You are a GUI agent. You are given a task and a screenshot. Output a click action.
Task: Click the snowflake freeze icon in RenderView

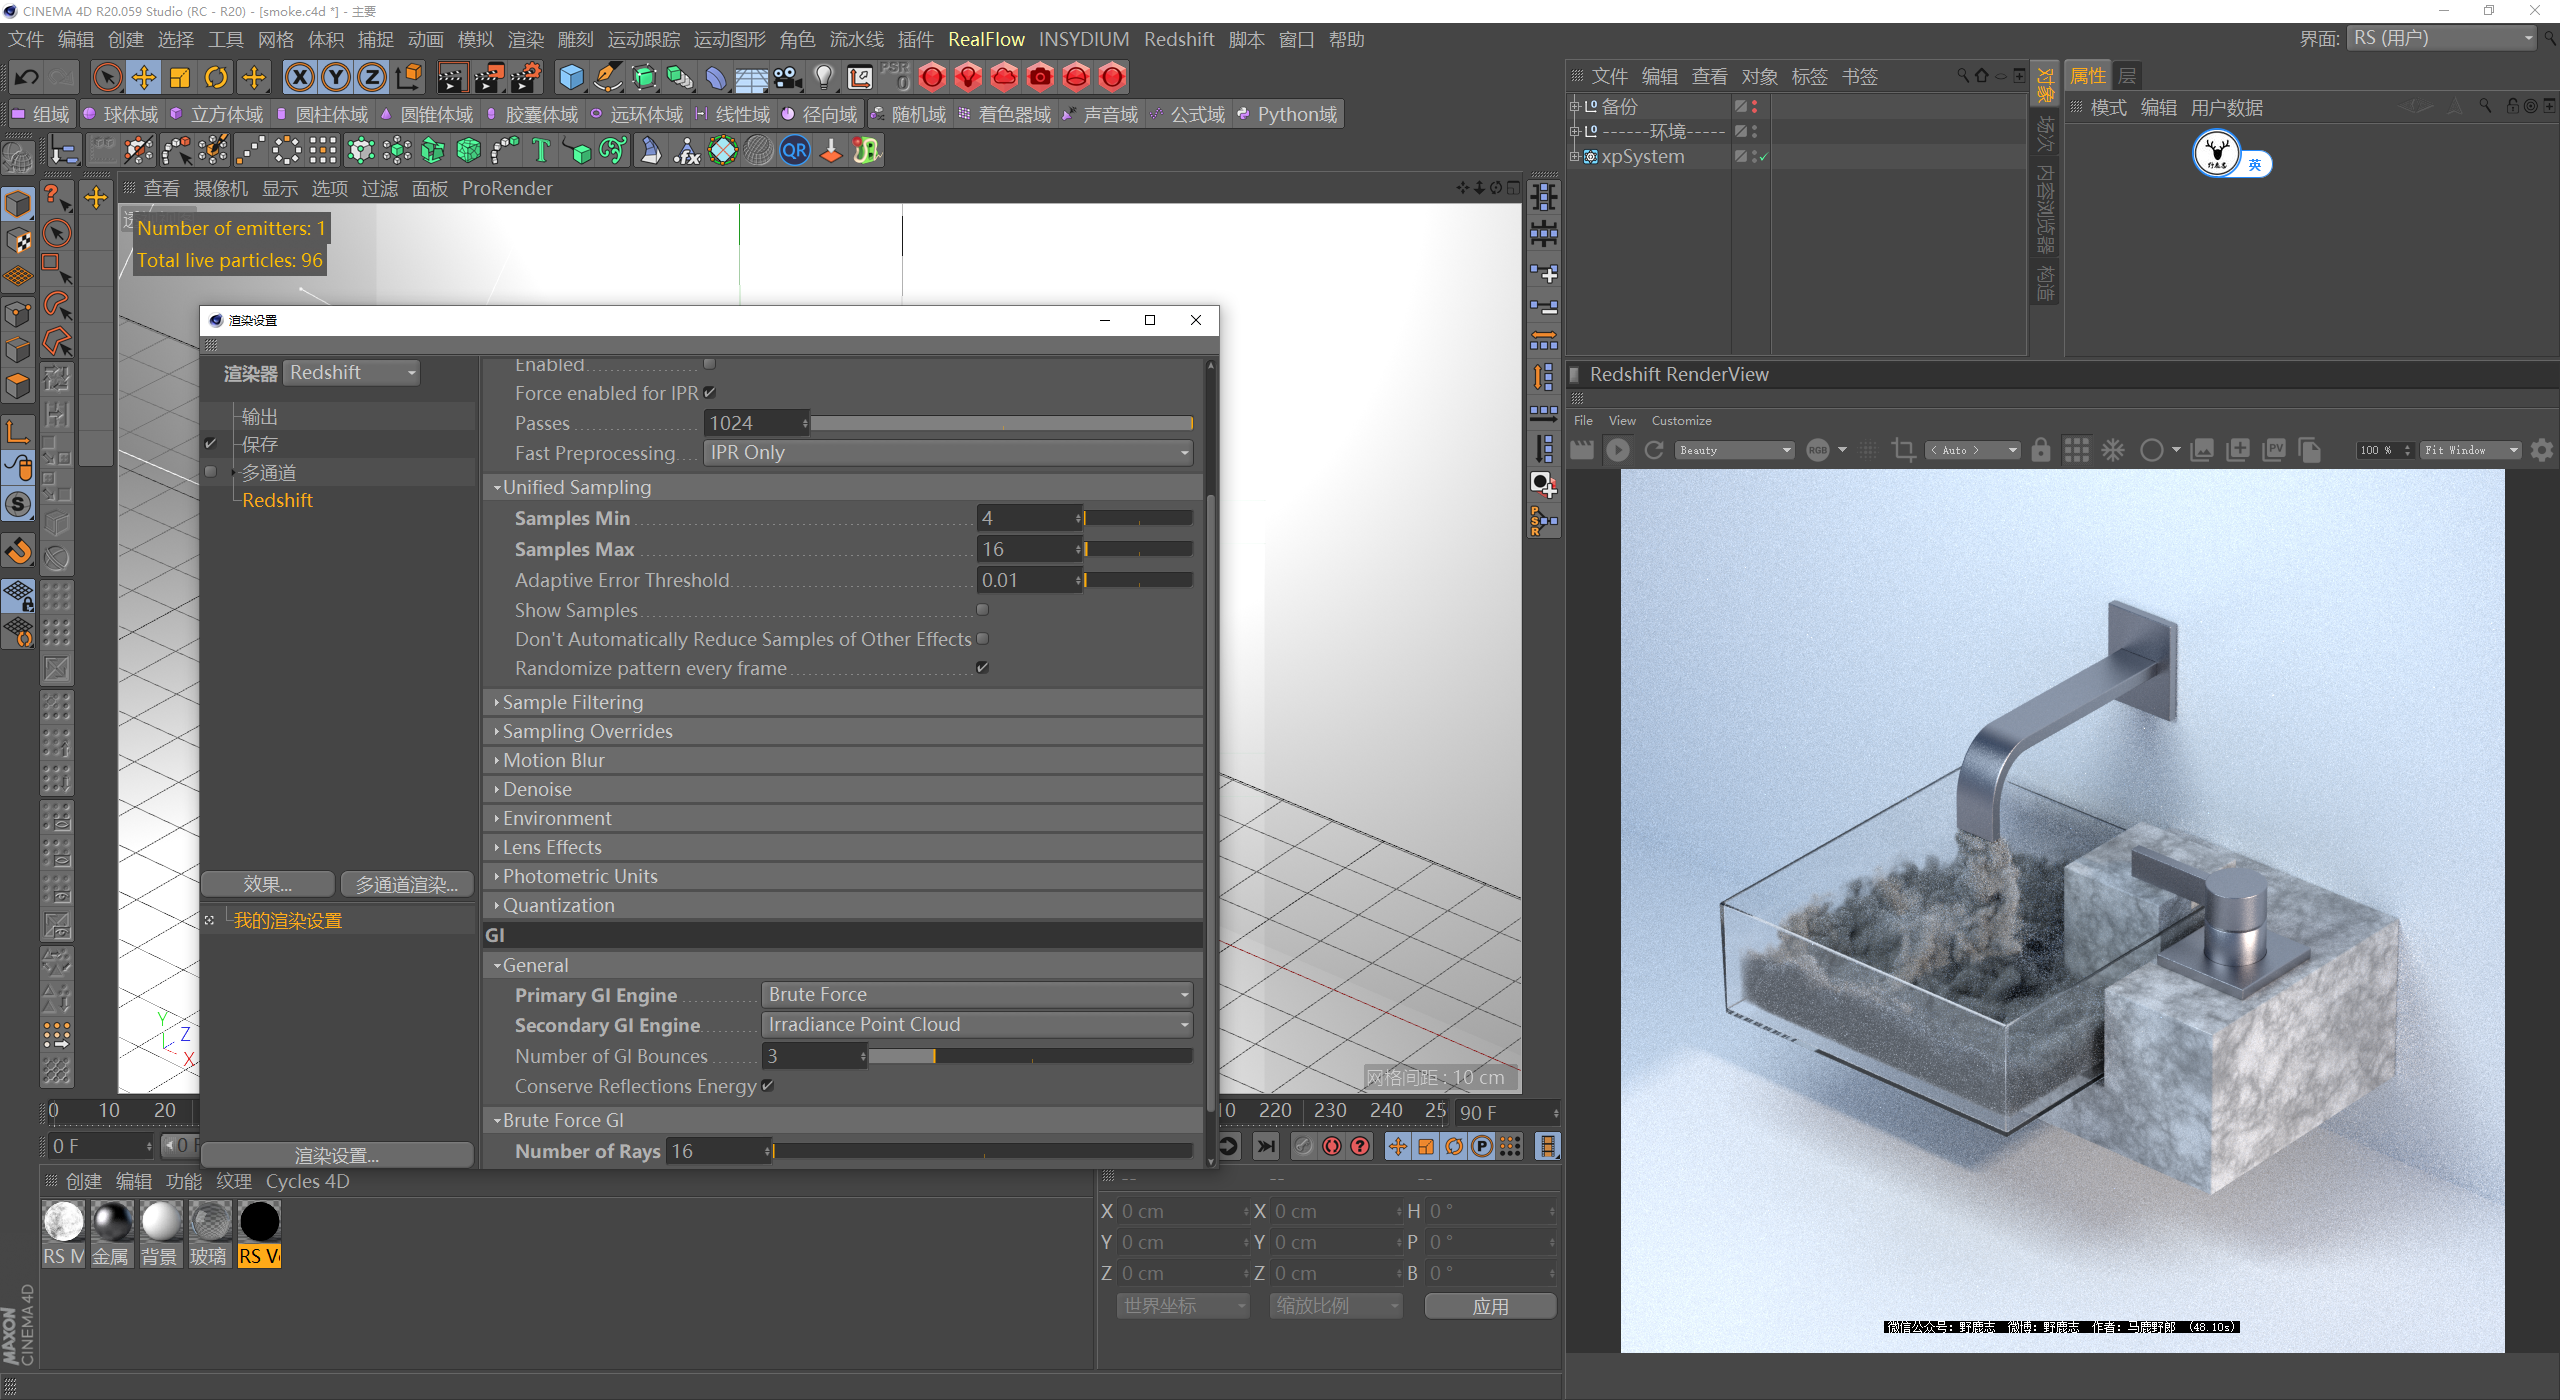[x=2113, y=450]
